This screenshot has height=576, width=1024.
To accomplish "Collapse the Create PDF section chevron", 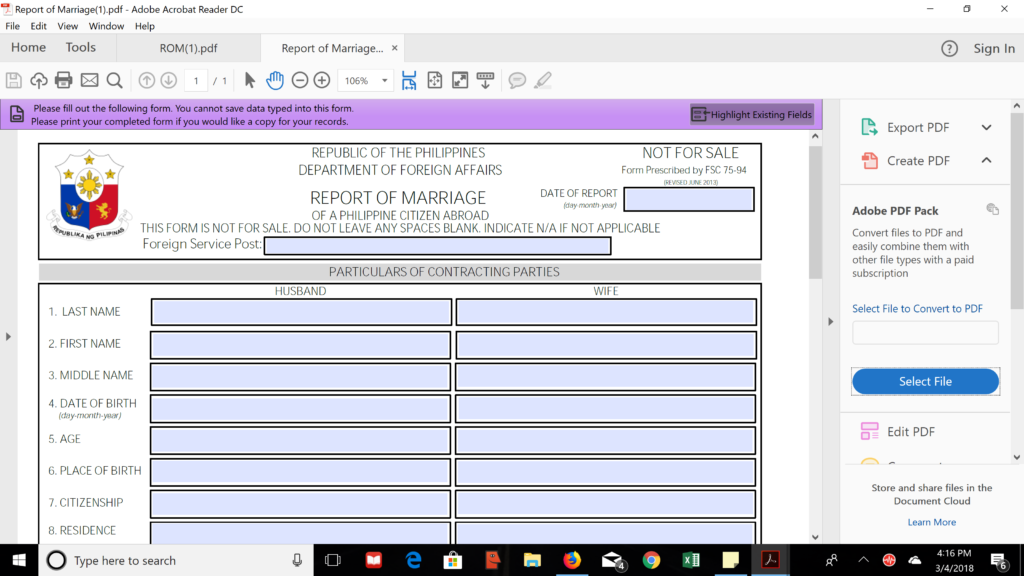I will (x=986, y=160).
